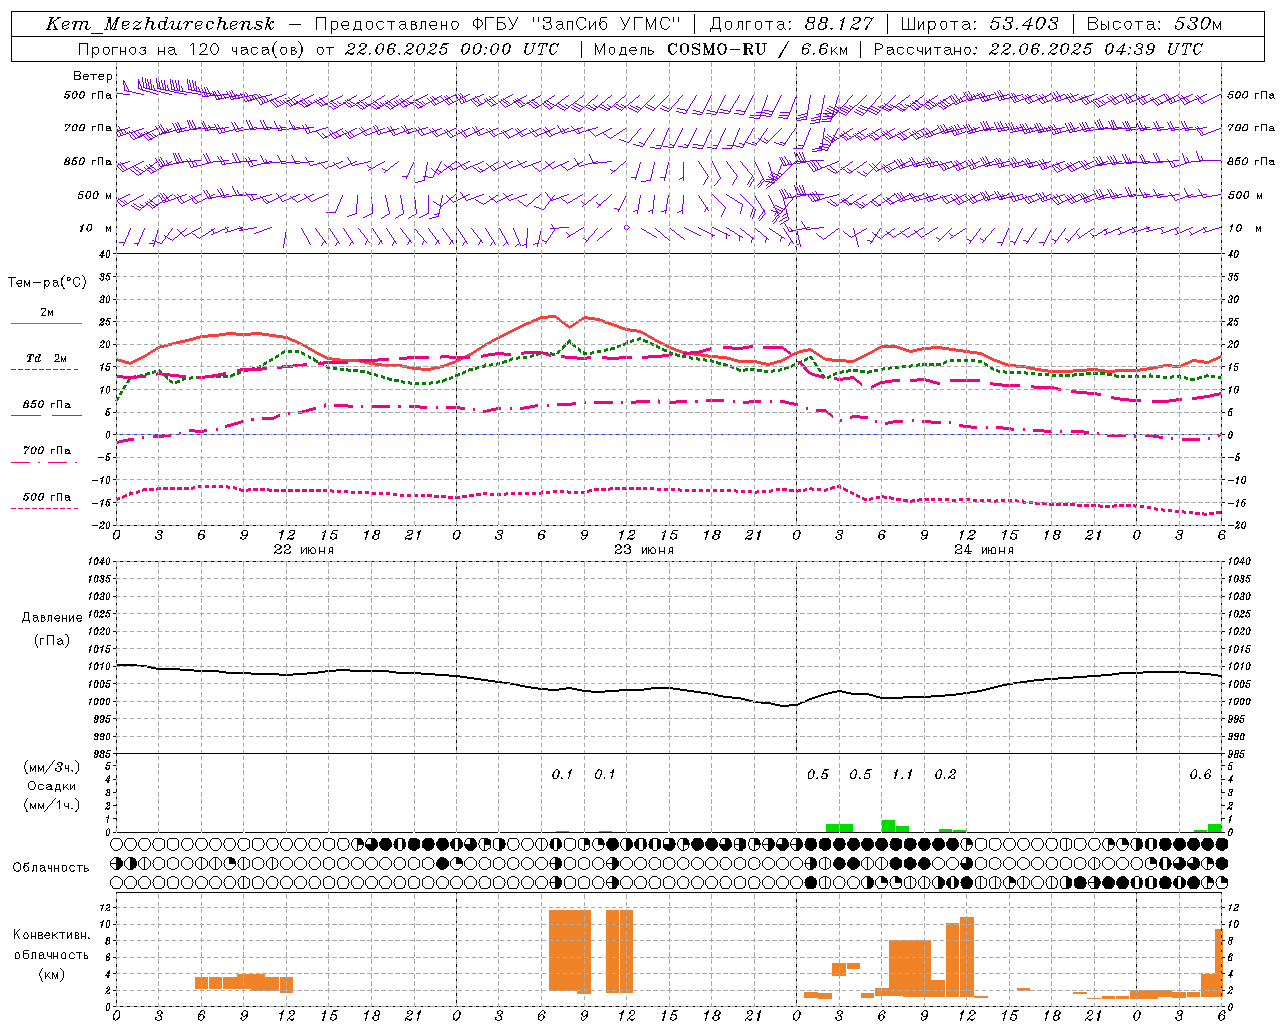The width and height of the screenshot is (1280, 1024).
Task: Click Прогноз на 120 часа(ов) header text
Action: (193, 49)
